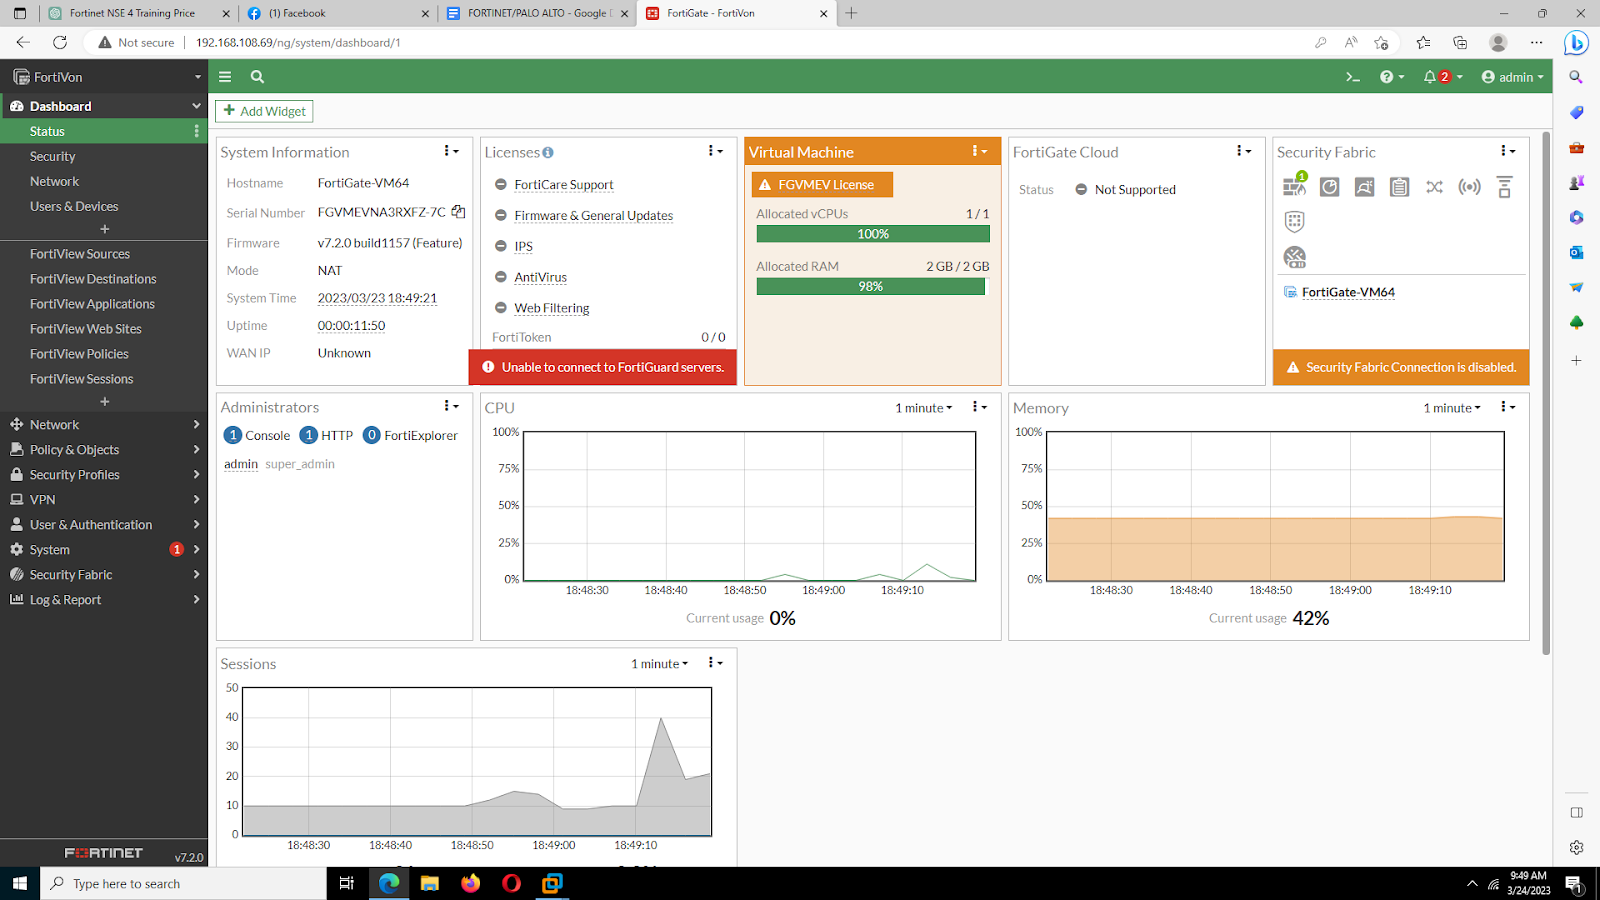Open the FortiVon VDOM selector dropdown
Viewport: 1600px width, 900px height.
(104, 77)
